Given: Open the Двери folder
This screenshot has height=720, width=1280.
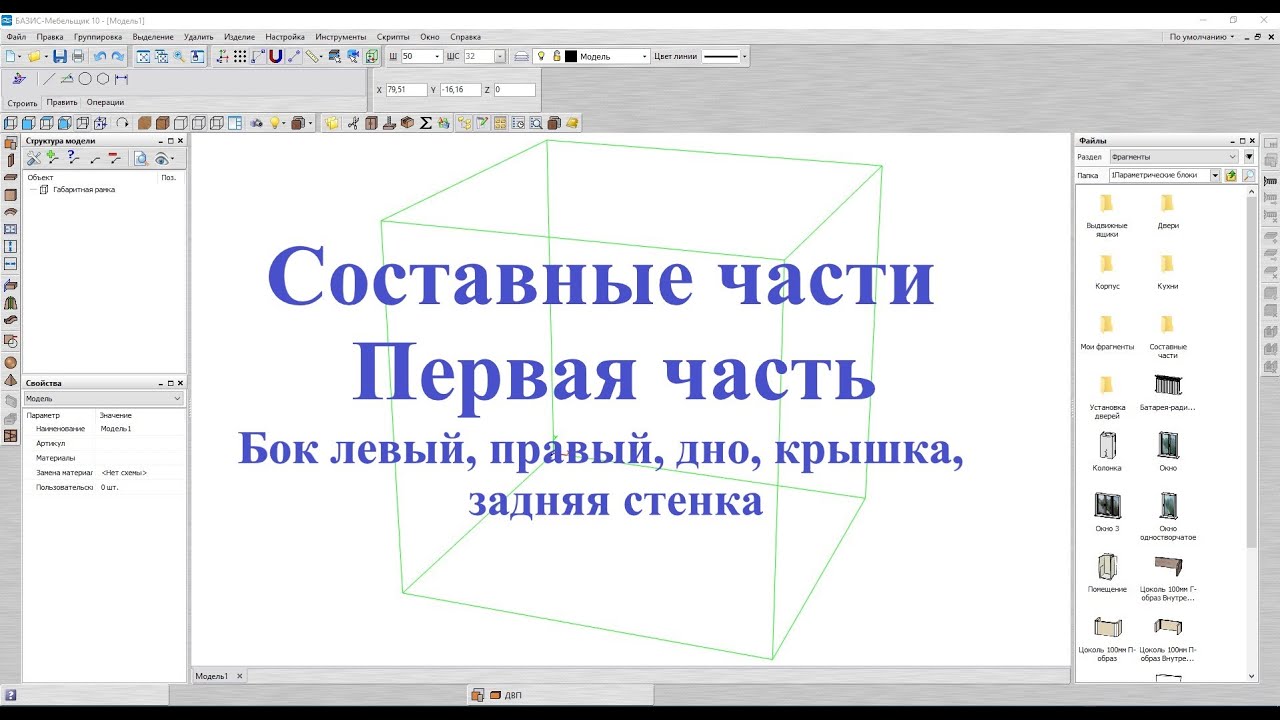Looking at the screenshot, I should 1167,211.
